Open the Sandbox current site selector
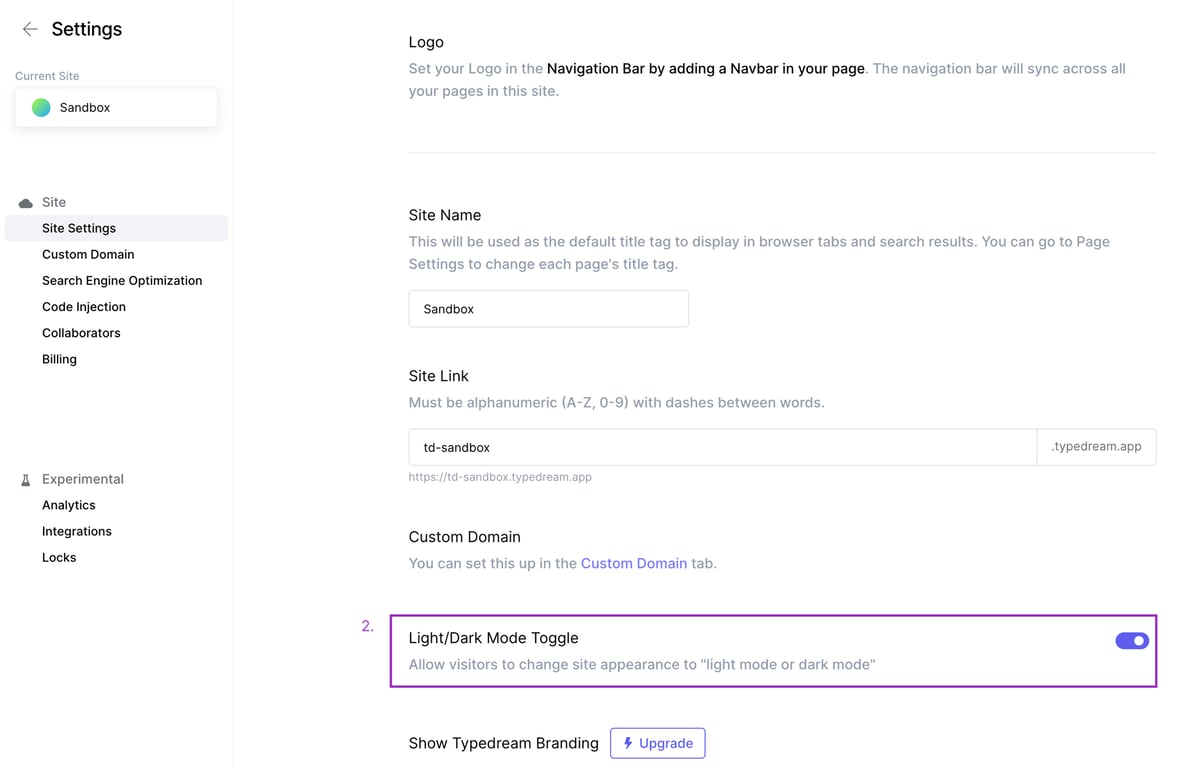Screen dimensions: 1196x768 pyautogui.click(x=116, y=108)
